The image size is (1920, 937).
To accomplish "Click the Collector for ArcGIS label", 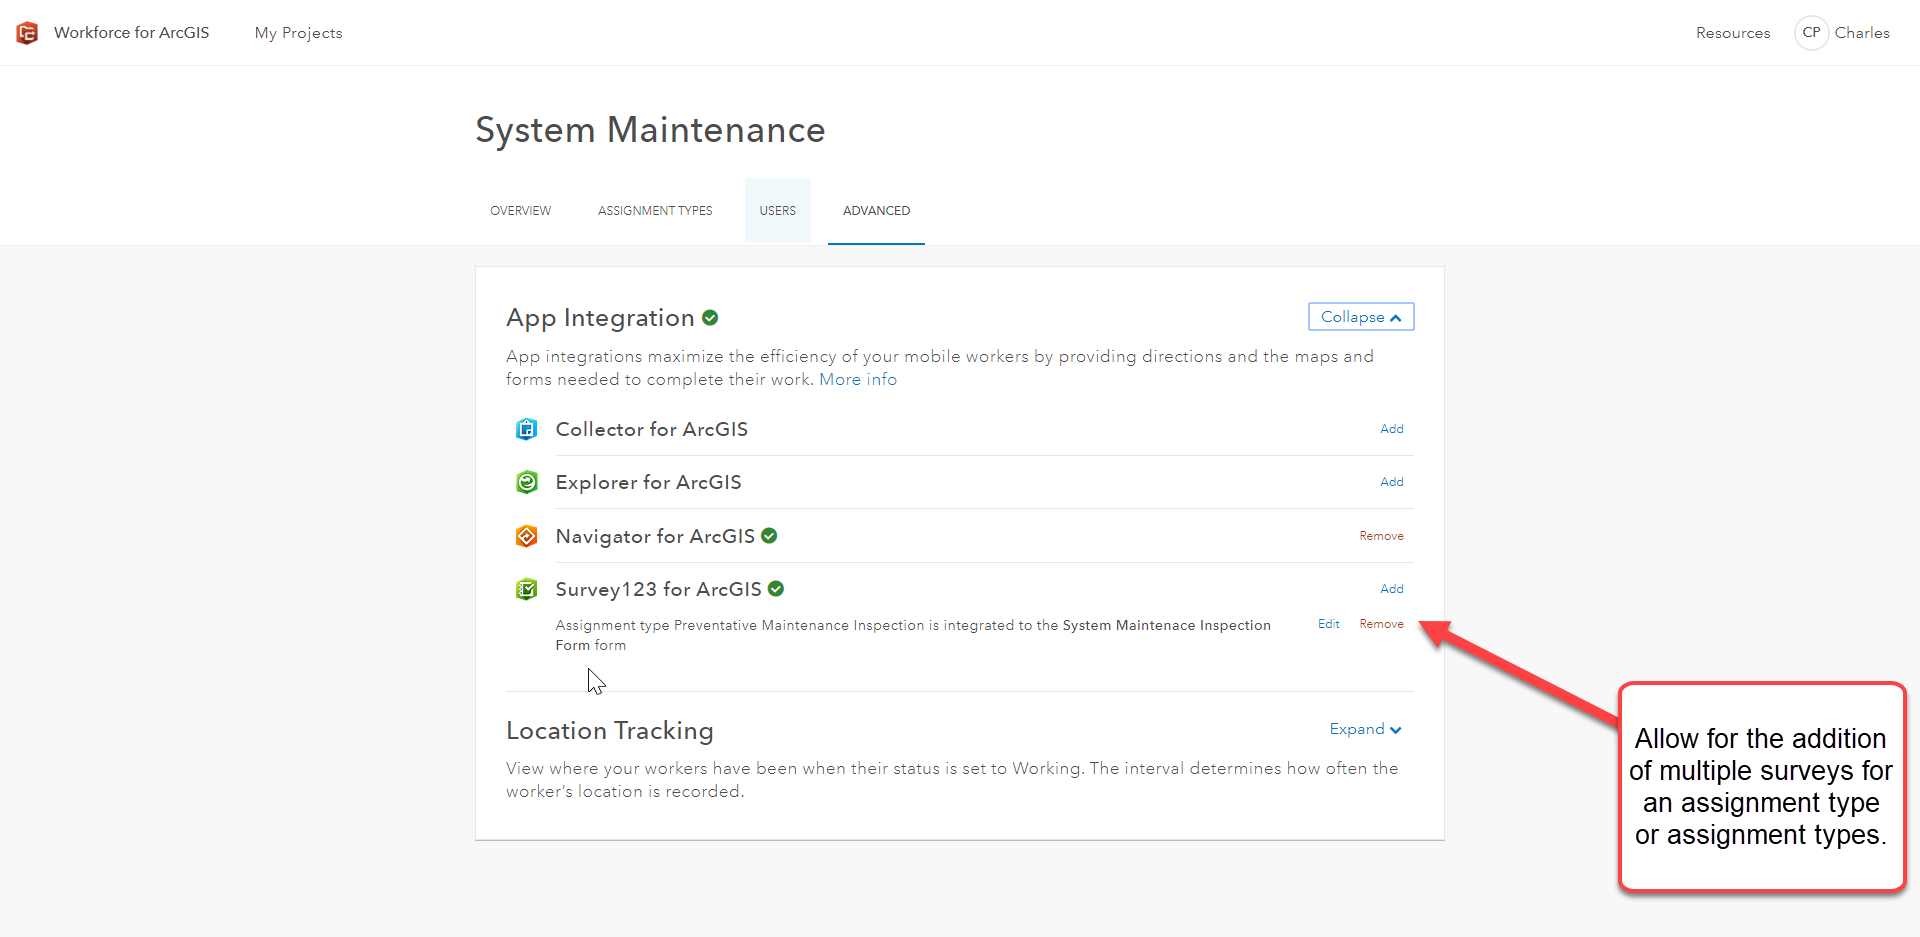I will [652, 429].
